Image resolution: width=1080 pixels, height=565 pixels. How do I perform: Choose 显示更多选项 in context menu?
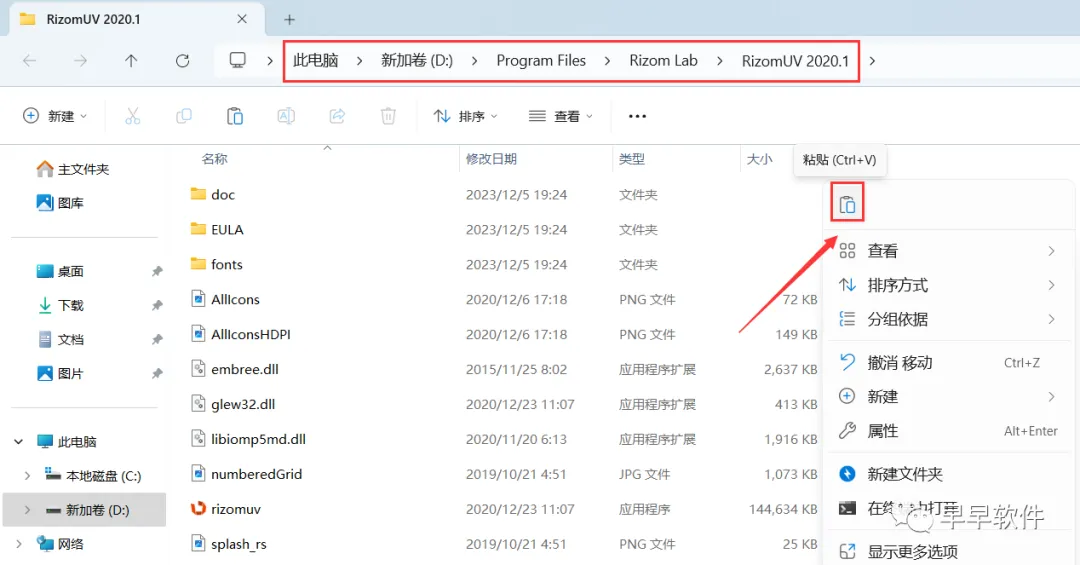[948, 552]
